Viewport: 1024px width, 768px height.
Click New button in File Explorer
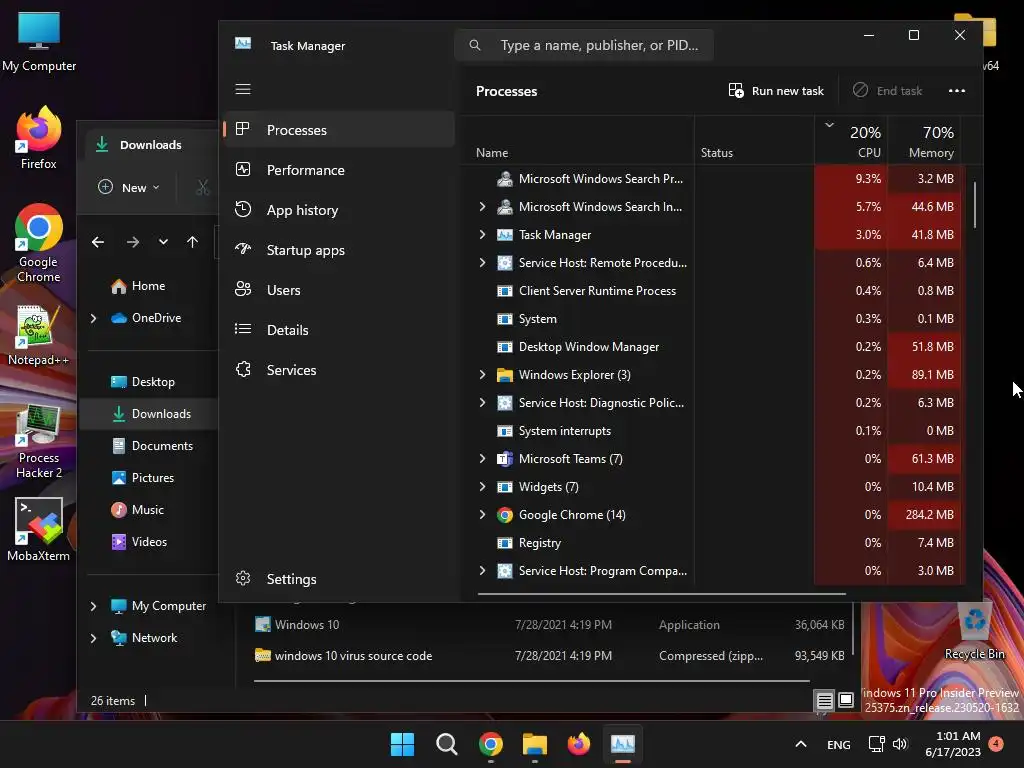point(129,187)
